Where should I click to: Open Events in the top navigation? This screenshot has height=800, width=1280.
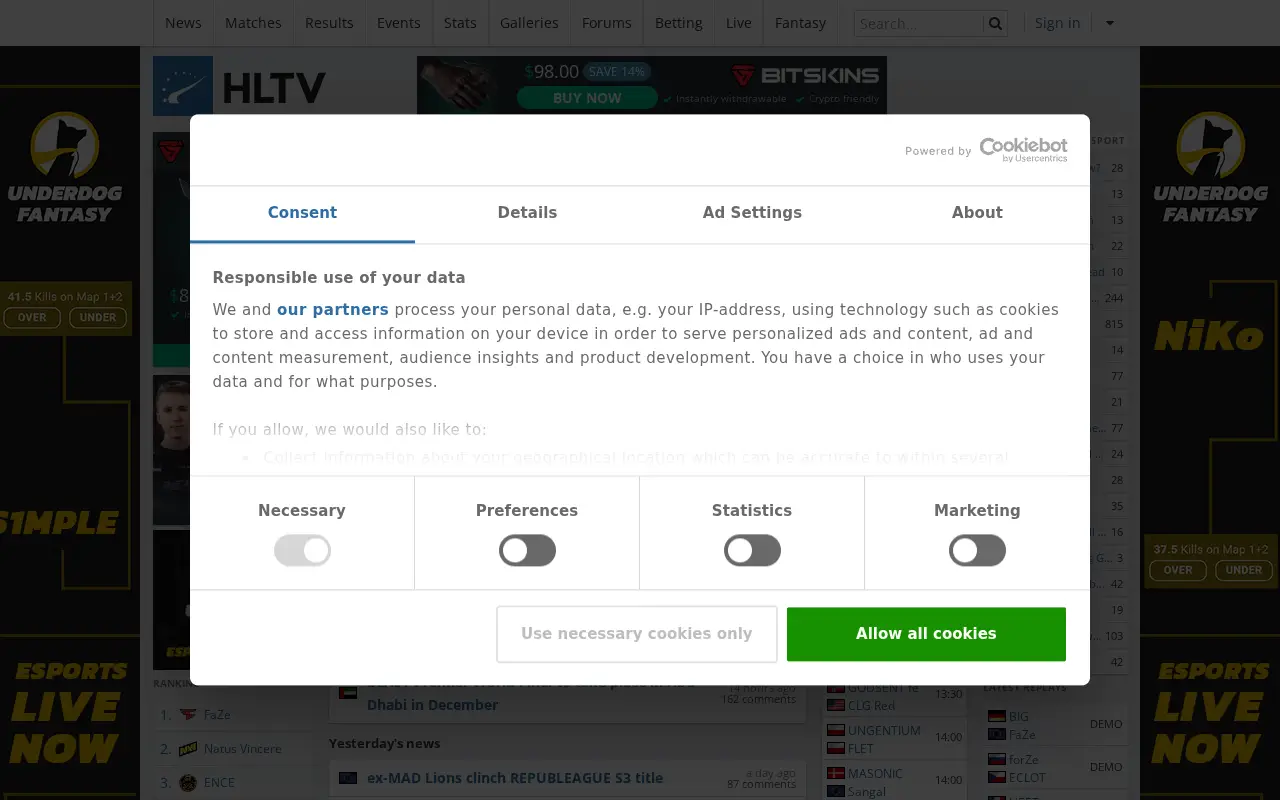[x=398, y=23]
